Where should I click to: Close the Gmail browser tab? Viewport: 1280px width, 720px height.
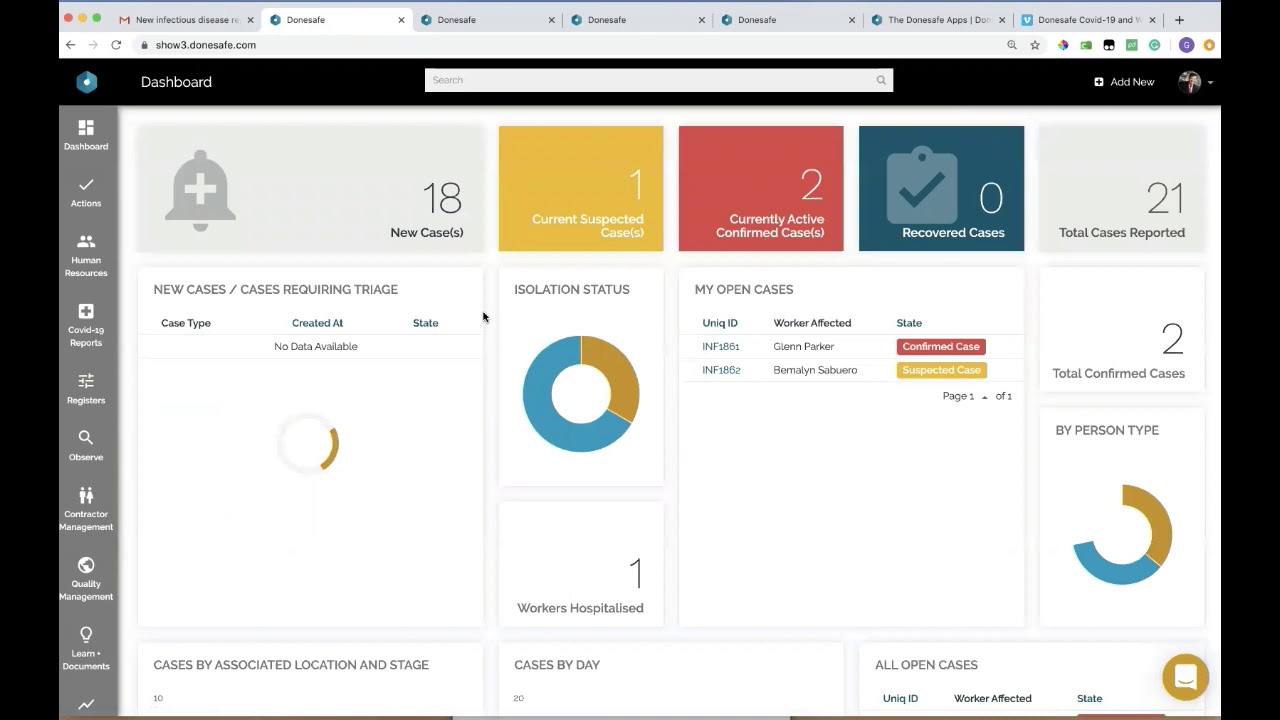pos(250,20)
